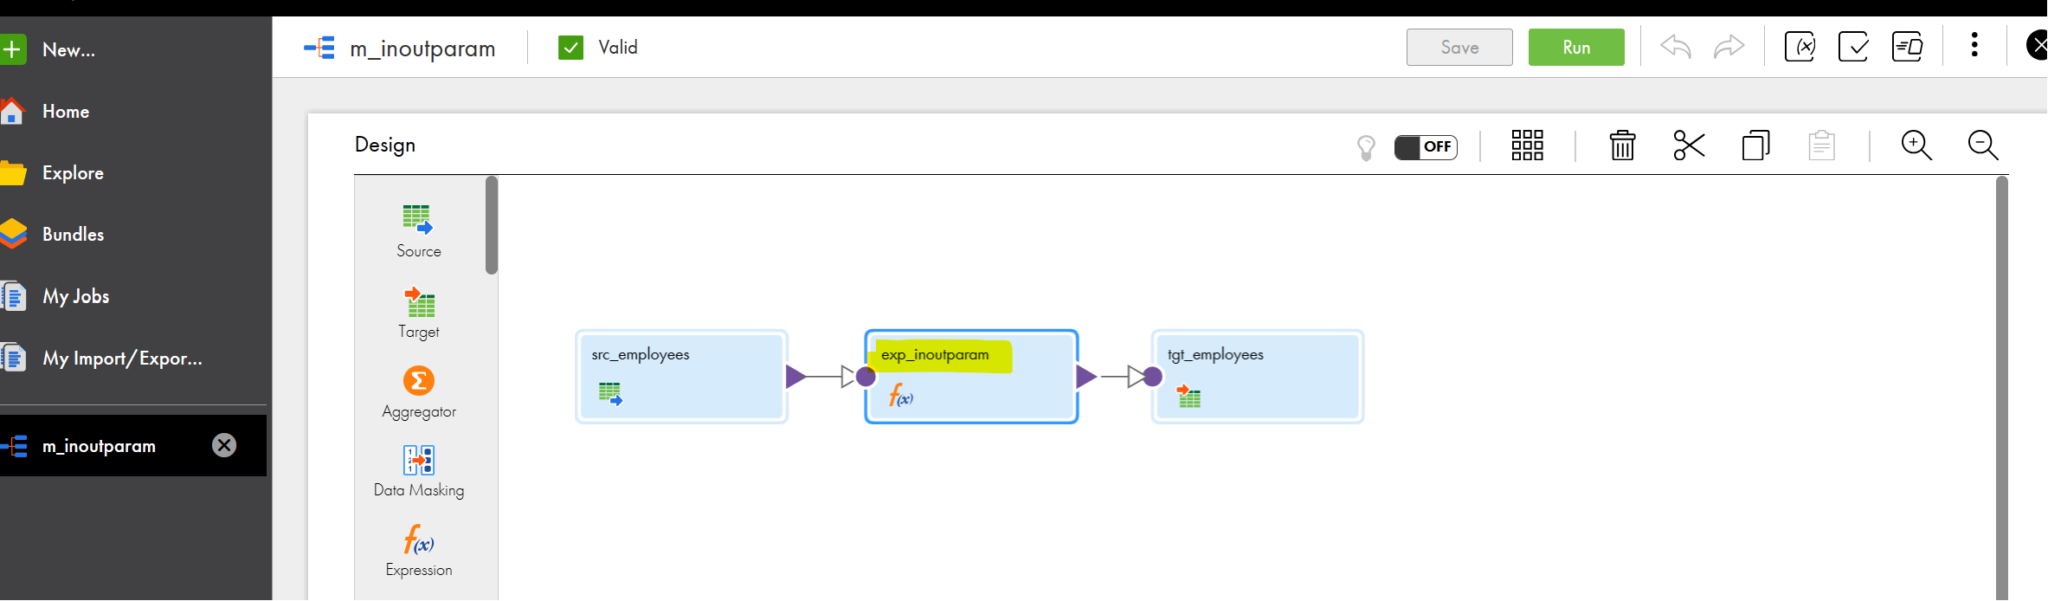This screenshot has width=2048, height=601.
Task: Zoom out of the design canvas
Action: point(1982,146)
